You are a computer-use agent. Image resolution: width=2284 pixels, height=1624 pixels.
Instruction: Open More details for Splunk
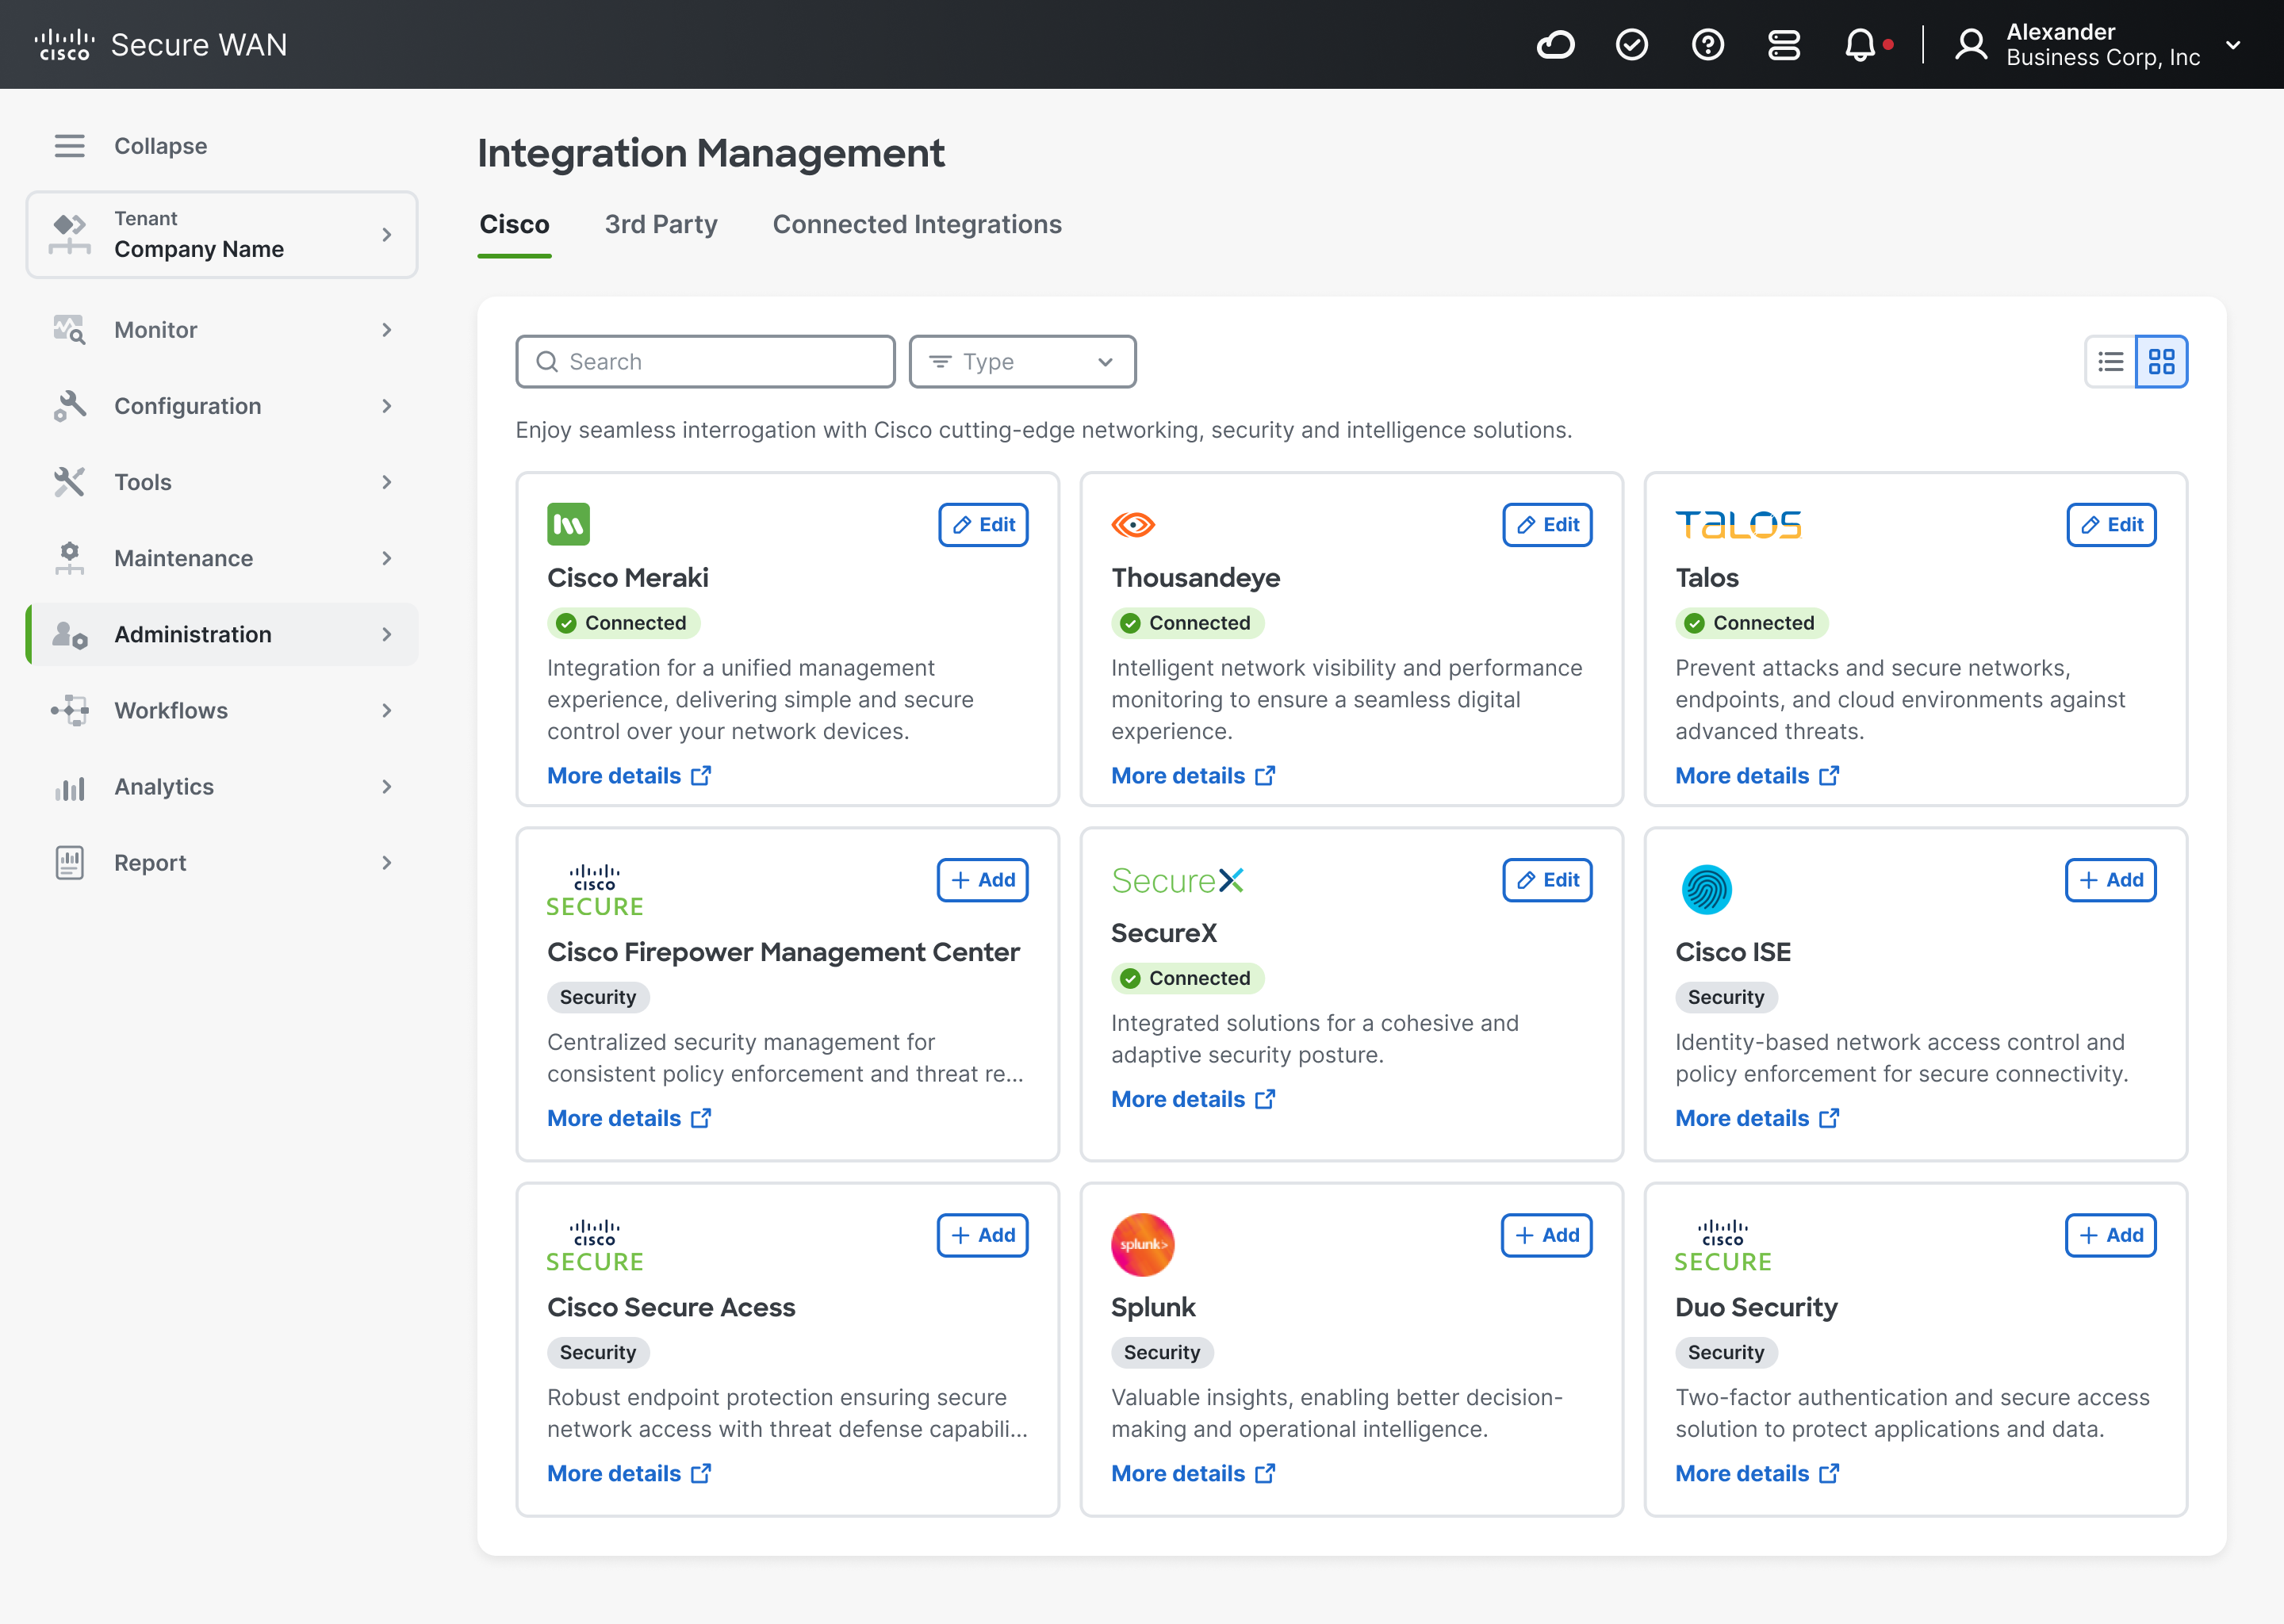[1193, 1473]
